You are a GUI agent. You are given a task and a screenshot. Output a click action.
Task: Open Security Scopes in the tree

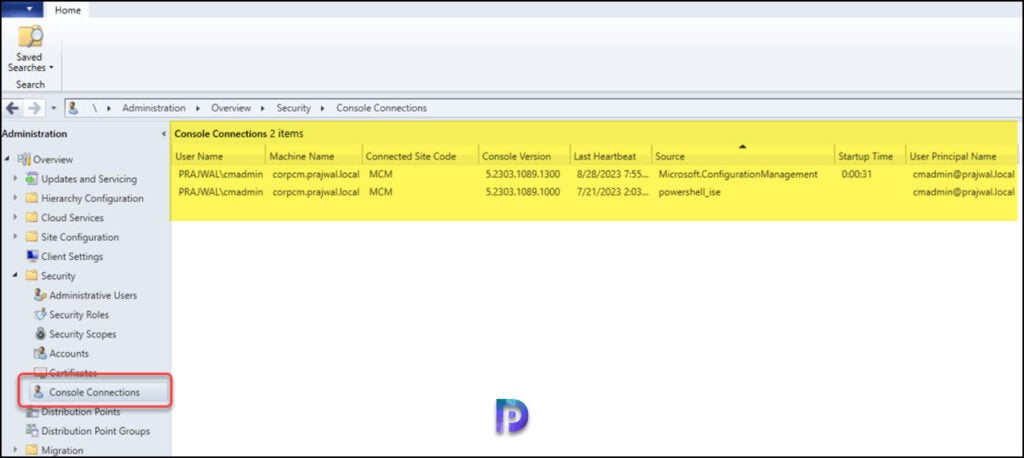[x=83, y=334]
